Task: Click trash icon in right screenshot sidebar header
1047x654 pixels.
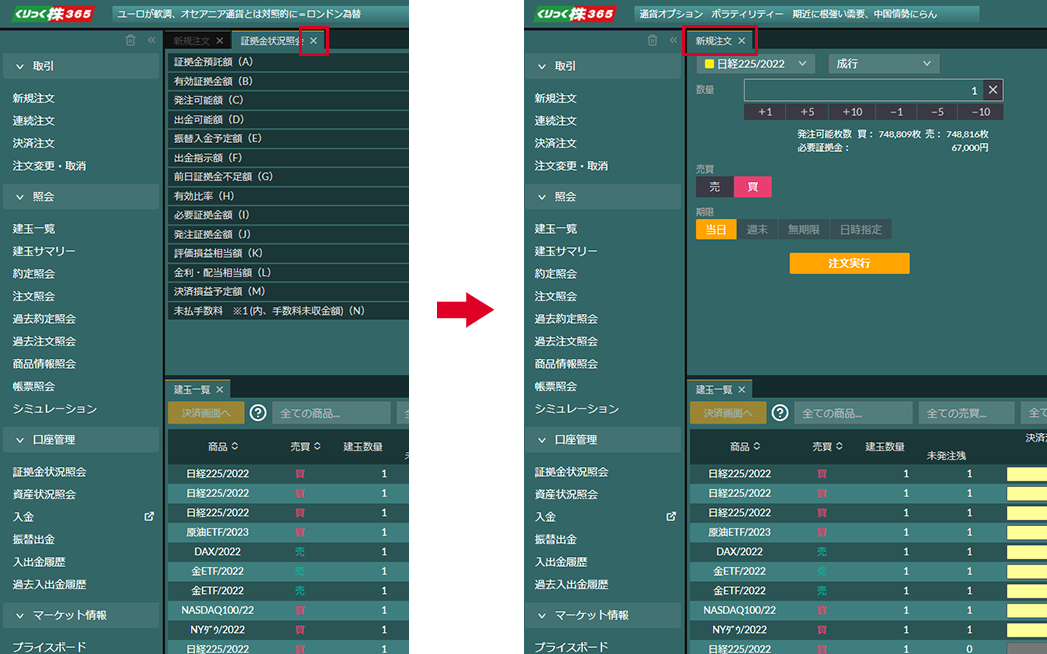Action: click(x=652, y=41)
